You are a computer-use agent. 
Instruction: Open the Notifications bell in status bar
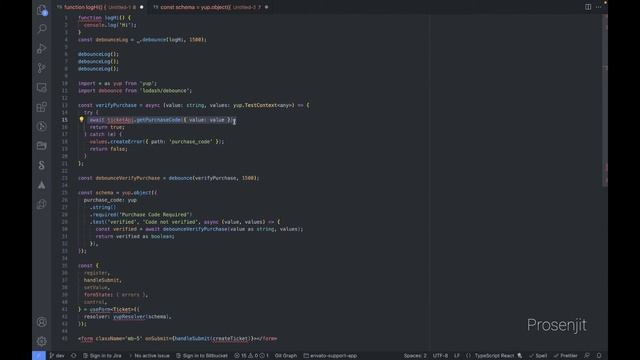coord(599,356)
